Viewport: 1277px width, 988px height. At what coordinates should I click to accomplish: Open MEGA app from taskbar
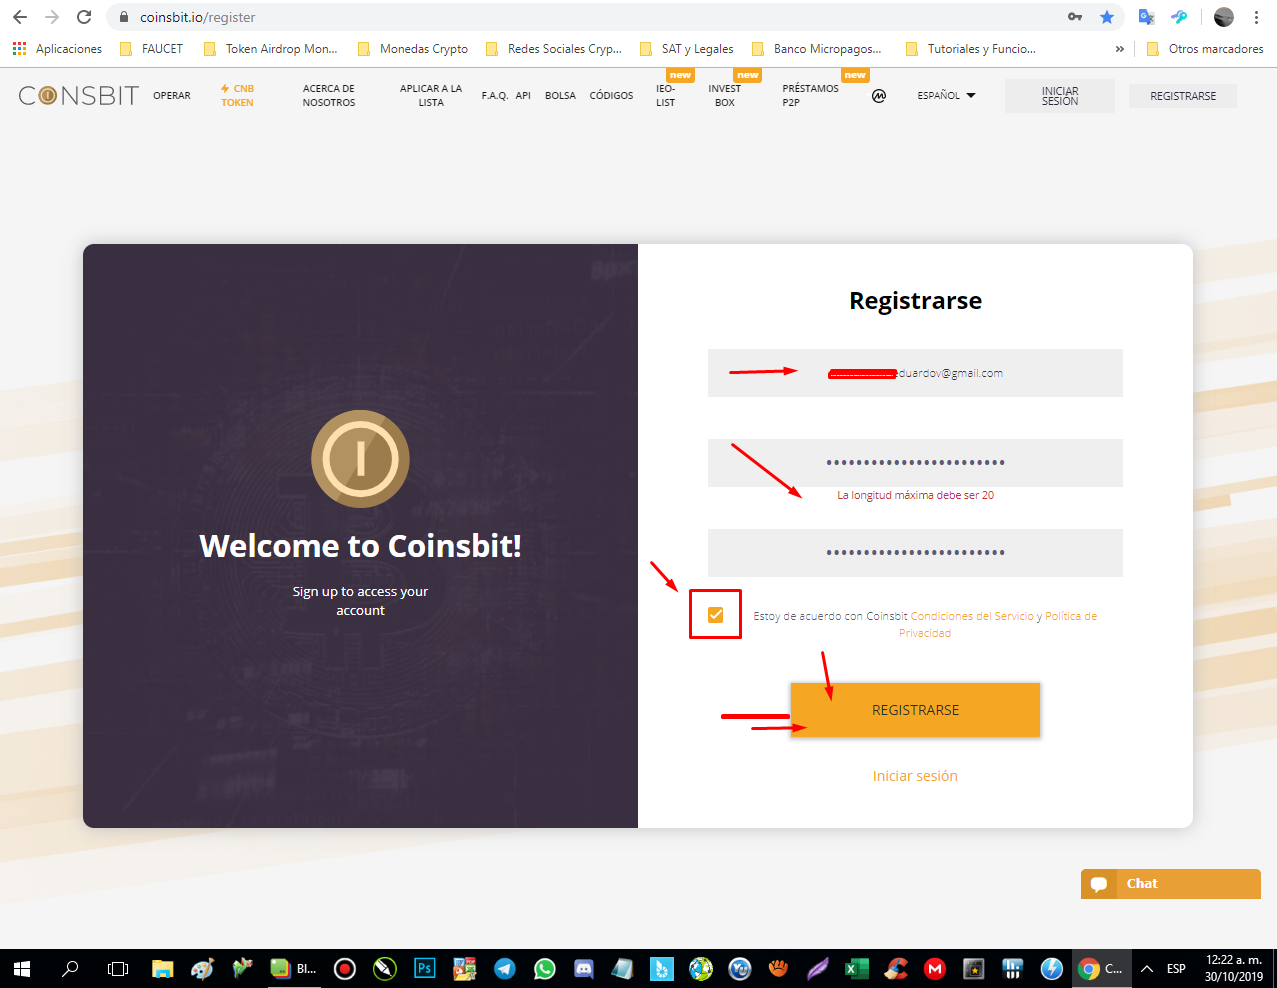click(935, 968)
